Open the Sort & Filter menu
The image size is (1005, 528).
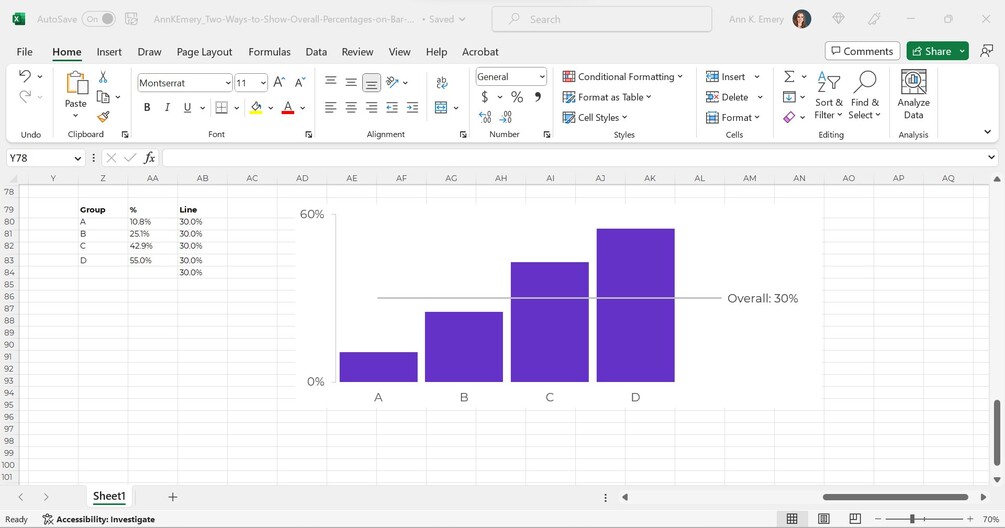(x=829, y=95)
